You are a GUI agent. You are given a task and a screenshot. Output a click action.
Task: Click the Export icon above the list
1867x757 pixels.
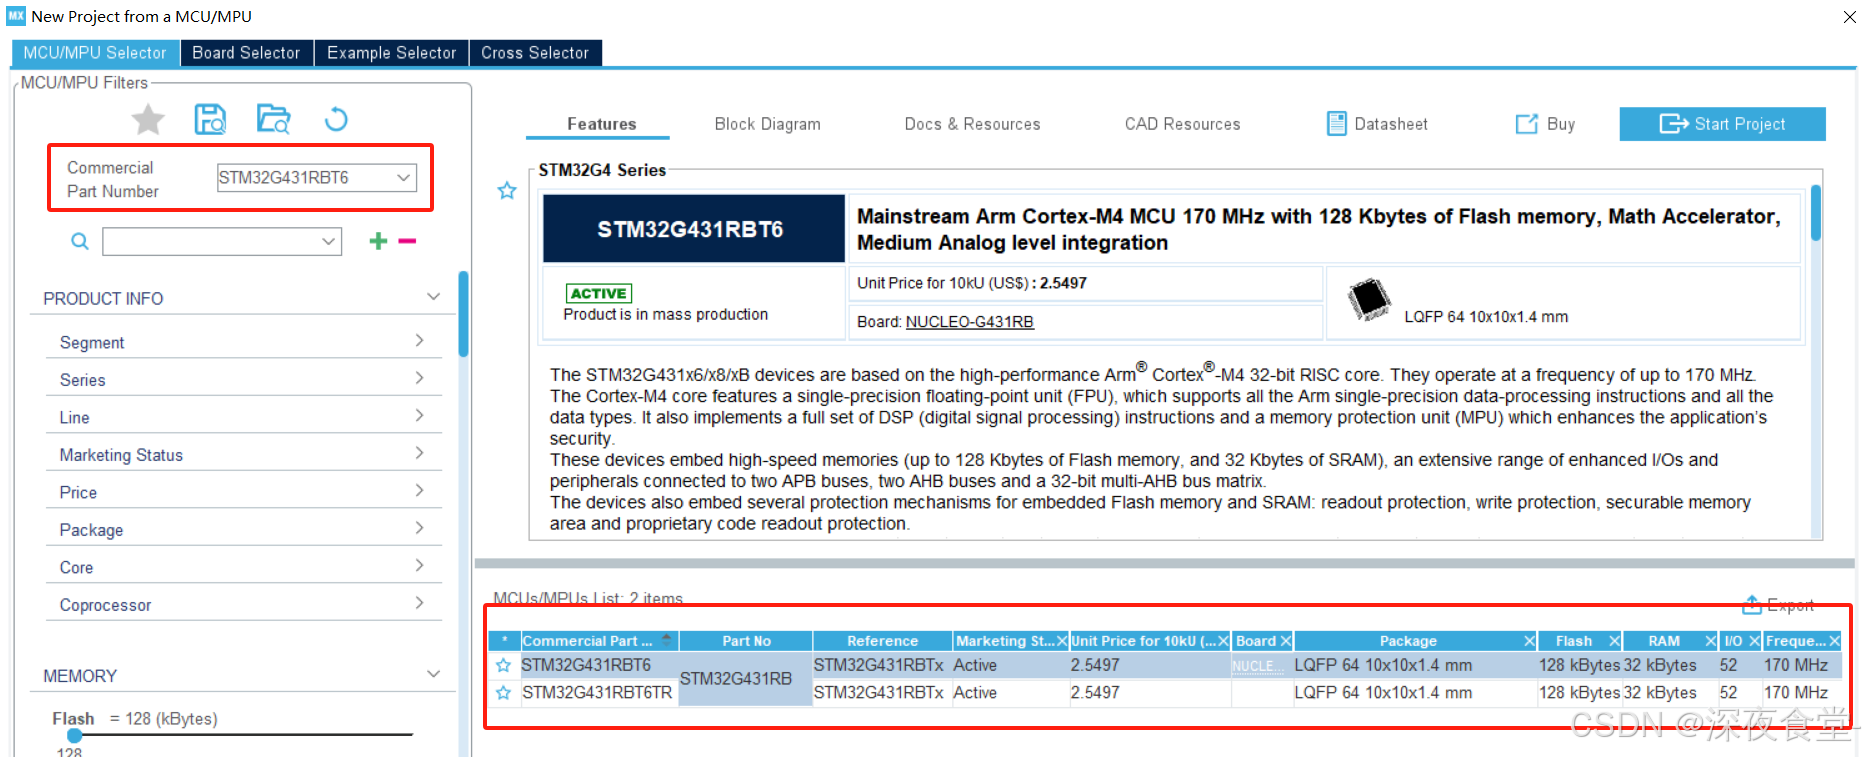pos(1752,605)
